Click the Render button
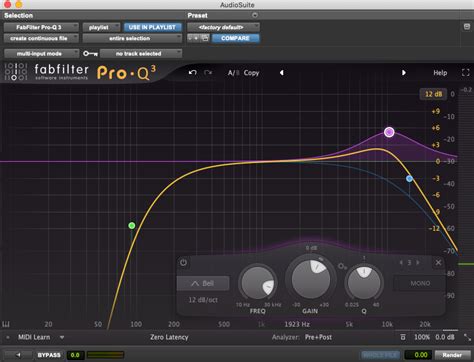 pos(452,355)
